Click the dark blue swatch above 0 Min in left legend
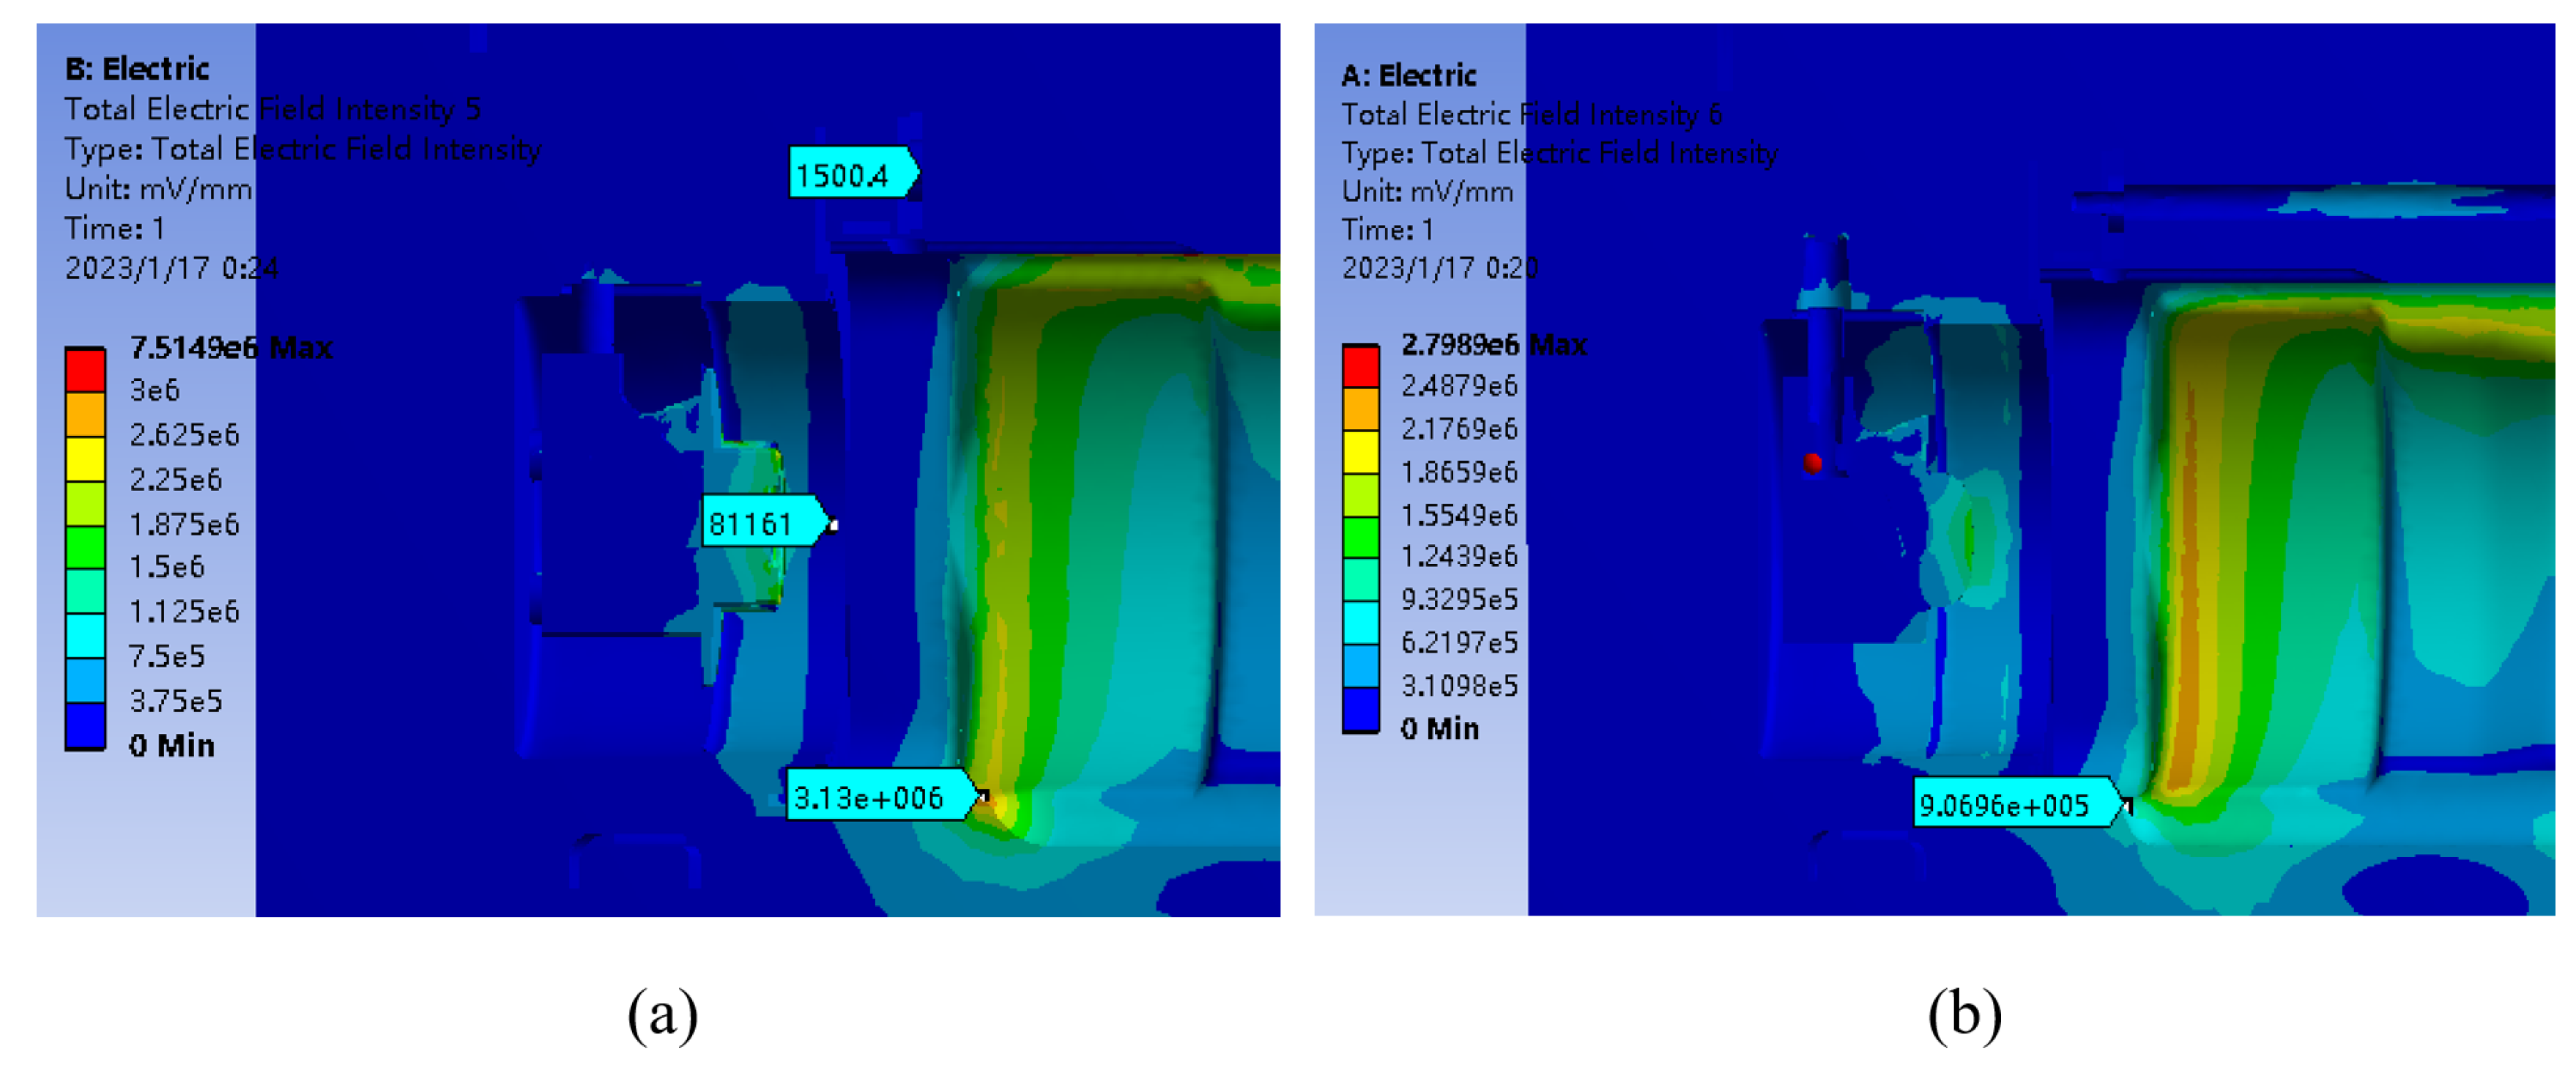 [85, 725]
